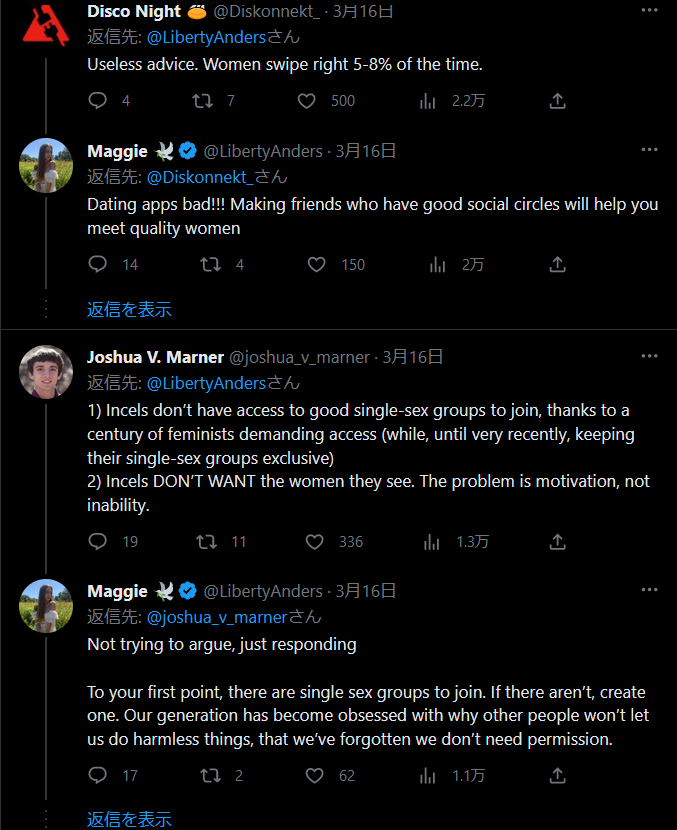
Task: Open Joshua V. Marner's profile picture
Action: (46, 372)
